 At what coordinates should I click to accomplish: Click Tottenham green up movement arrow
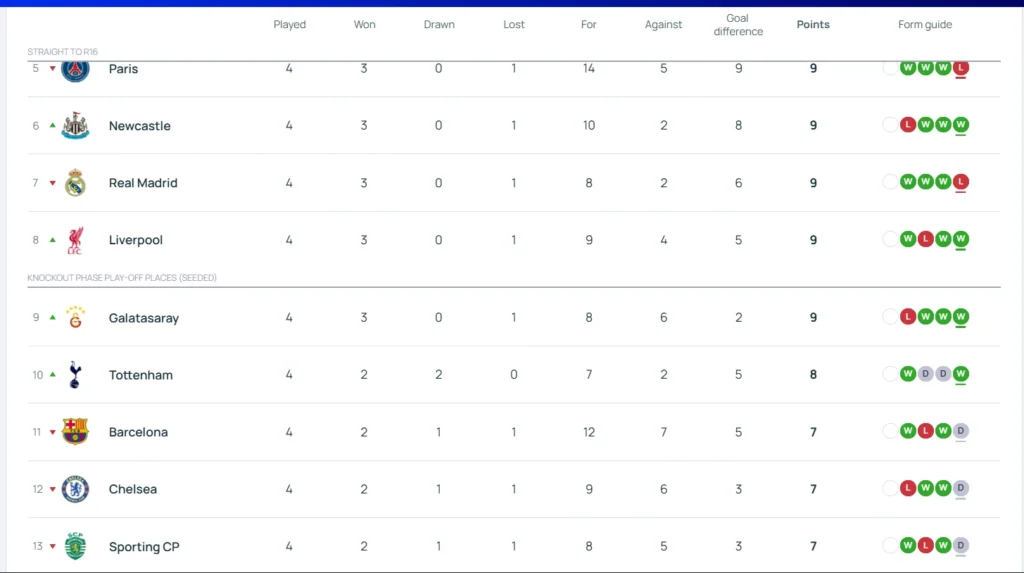click(x=53, y=374)
